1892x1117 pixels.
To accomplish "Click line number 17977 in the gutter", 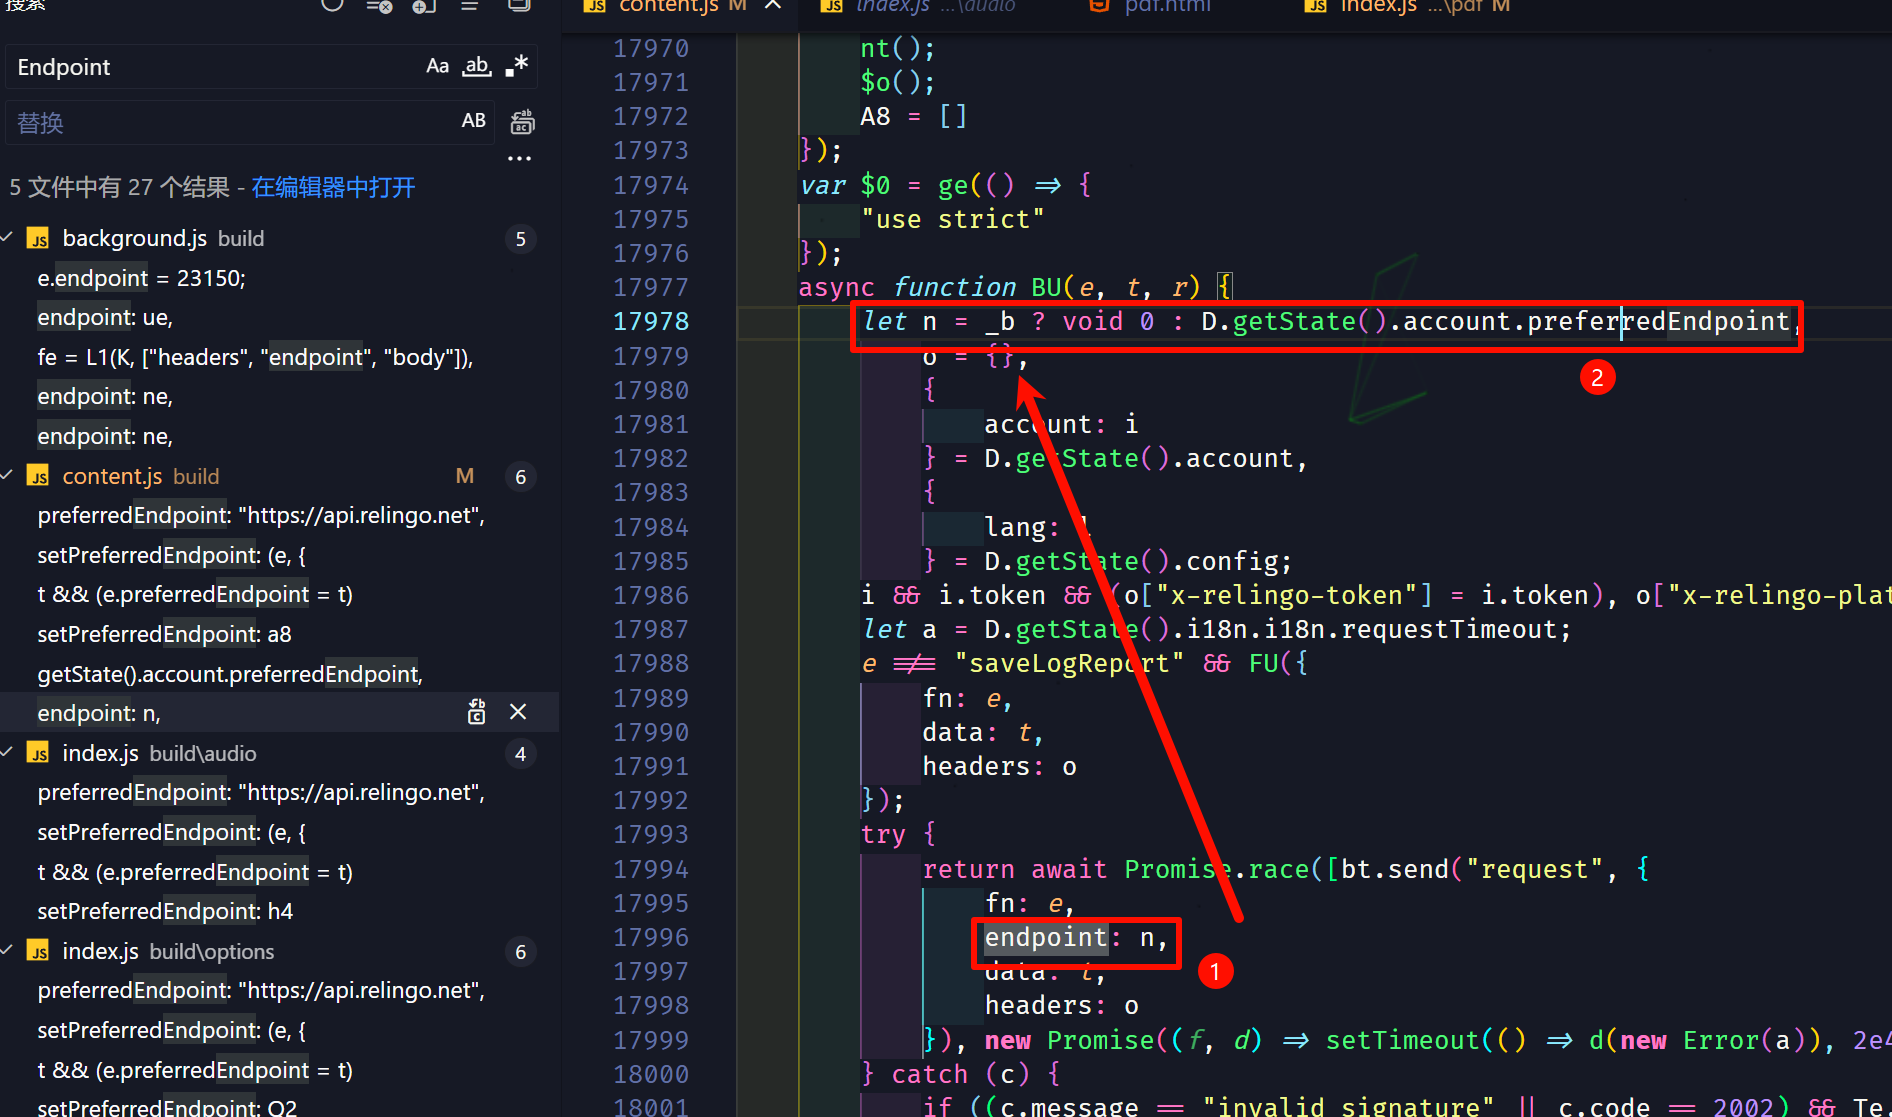I will click(x=651, y=287).
